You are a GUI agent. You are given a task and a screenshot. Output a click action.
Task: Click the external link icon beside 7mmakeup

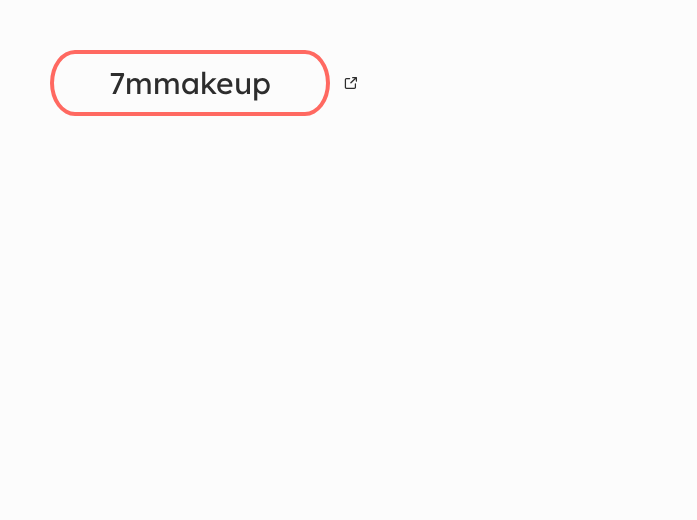pyautogui.click(x=351, y=83)
